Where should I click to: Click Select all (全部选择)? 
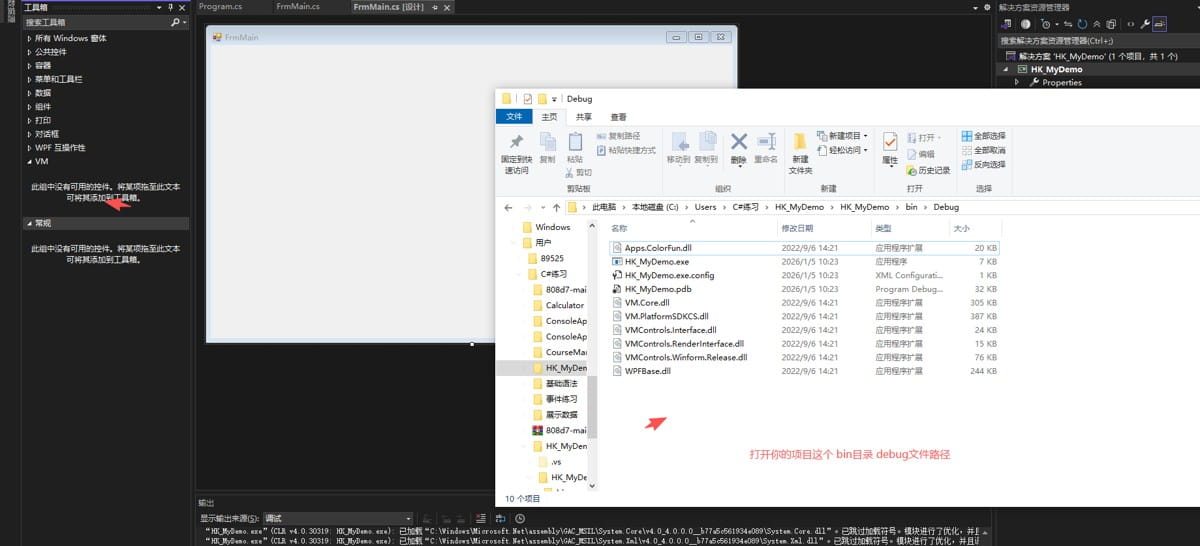pyautogui.click(x=983, y=136)
